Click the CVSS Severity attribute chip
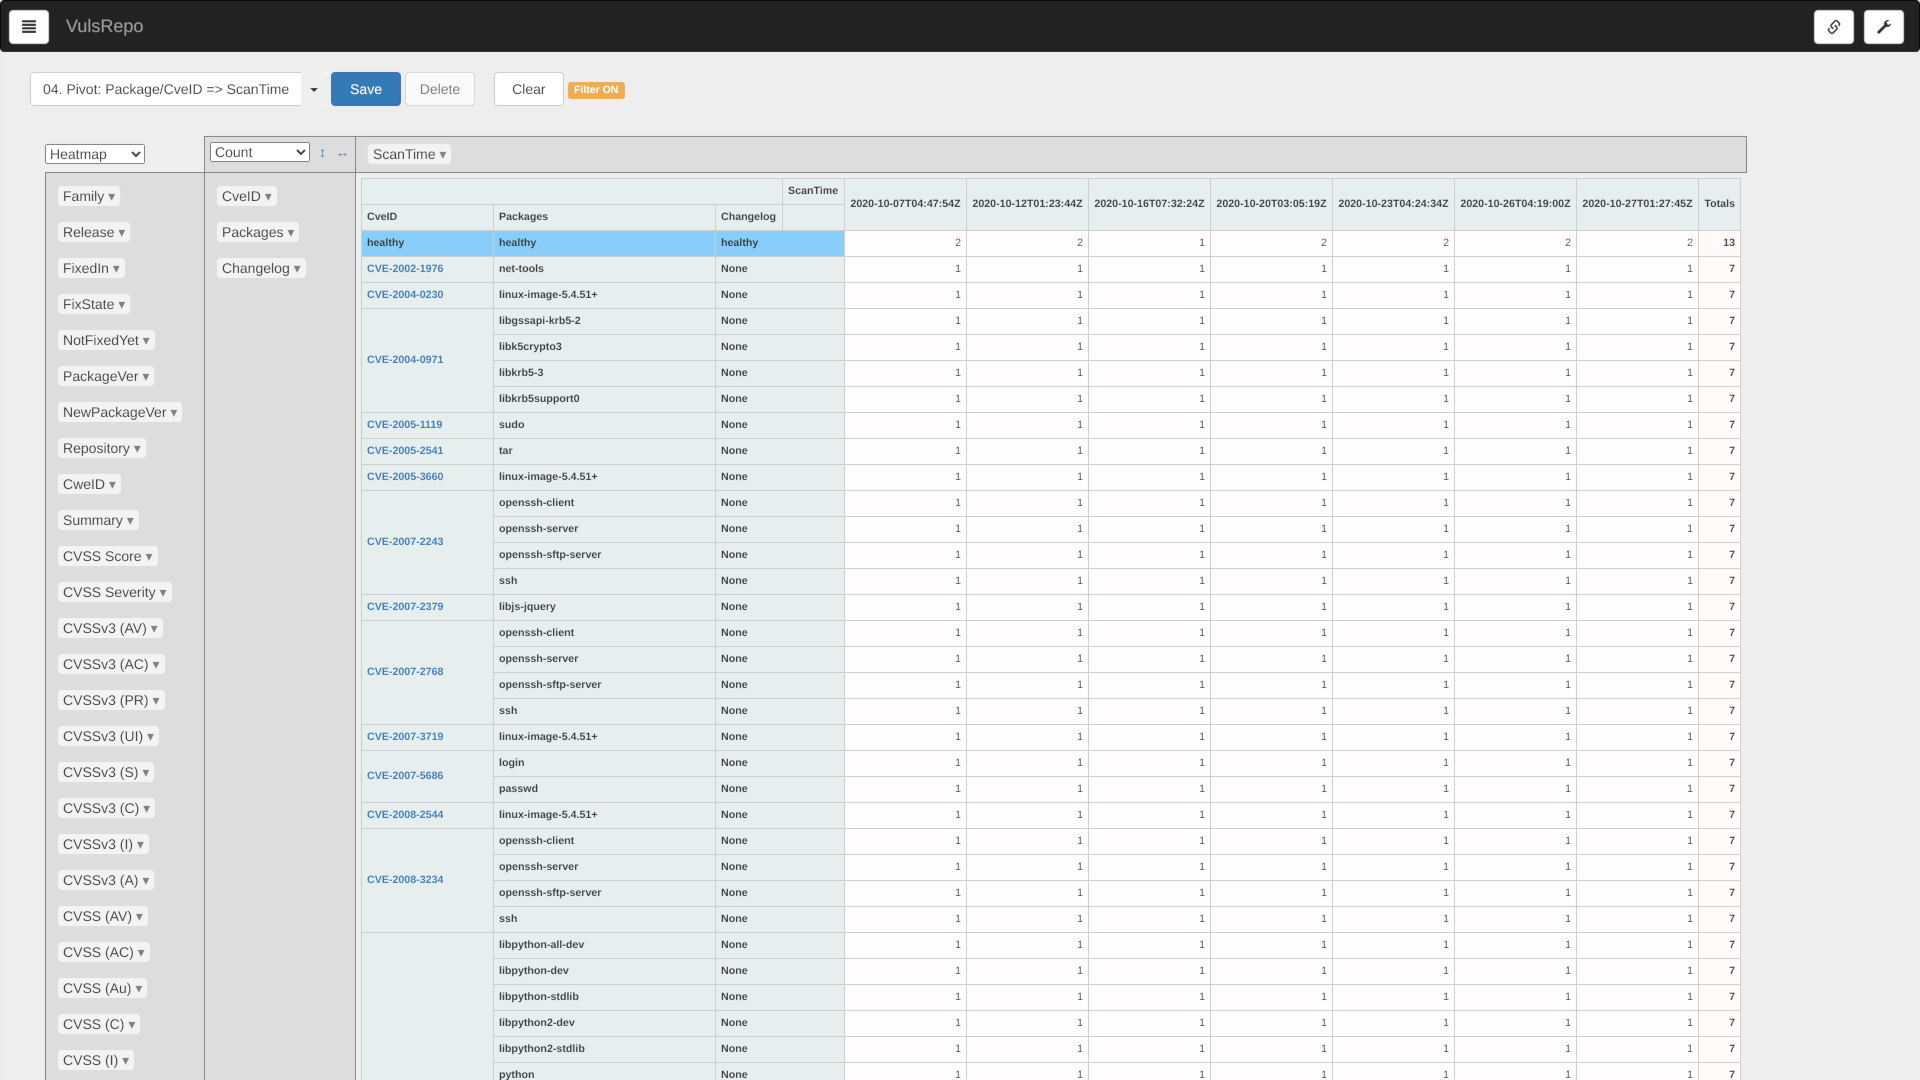This screenshot has height=1080, width=1920. (x=108, y=592)
